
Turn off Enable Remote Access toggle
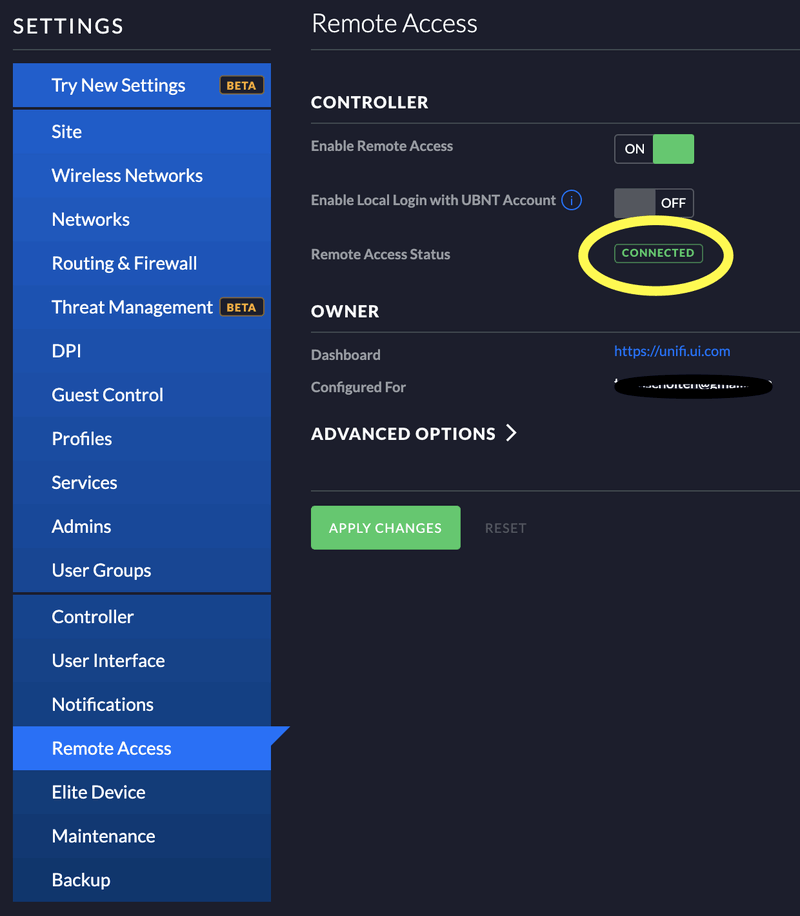(654, 149)
